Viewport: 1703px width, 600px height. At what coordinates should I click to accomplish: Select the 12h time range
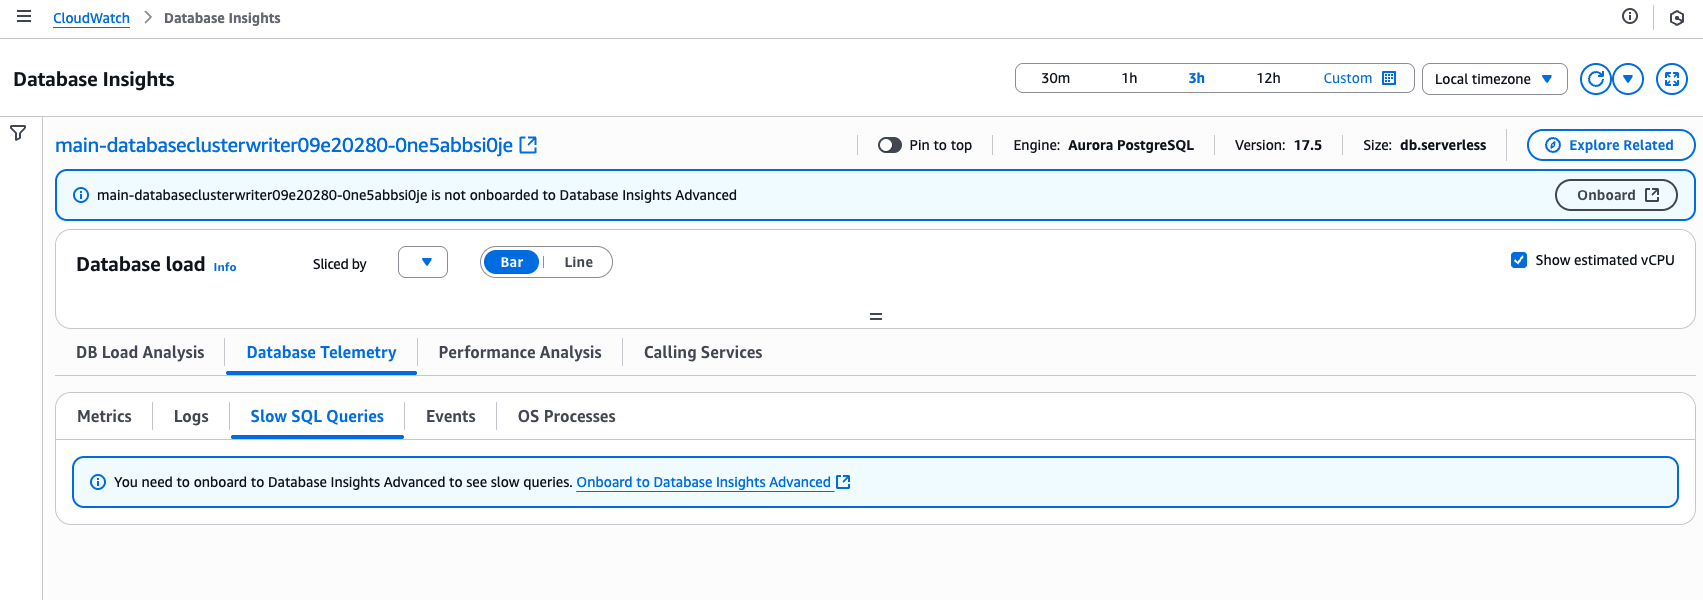coord(1268,78)
